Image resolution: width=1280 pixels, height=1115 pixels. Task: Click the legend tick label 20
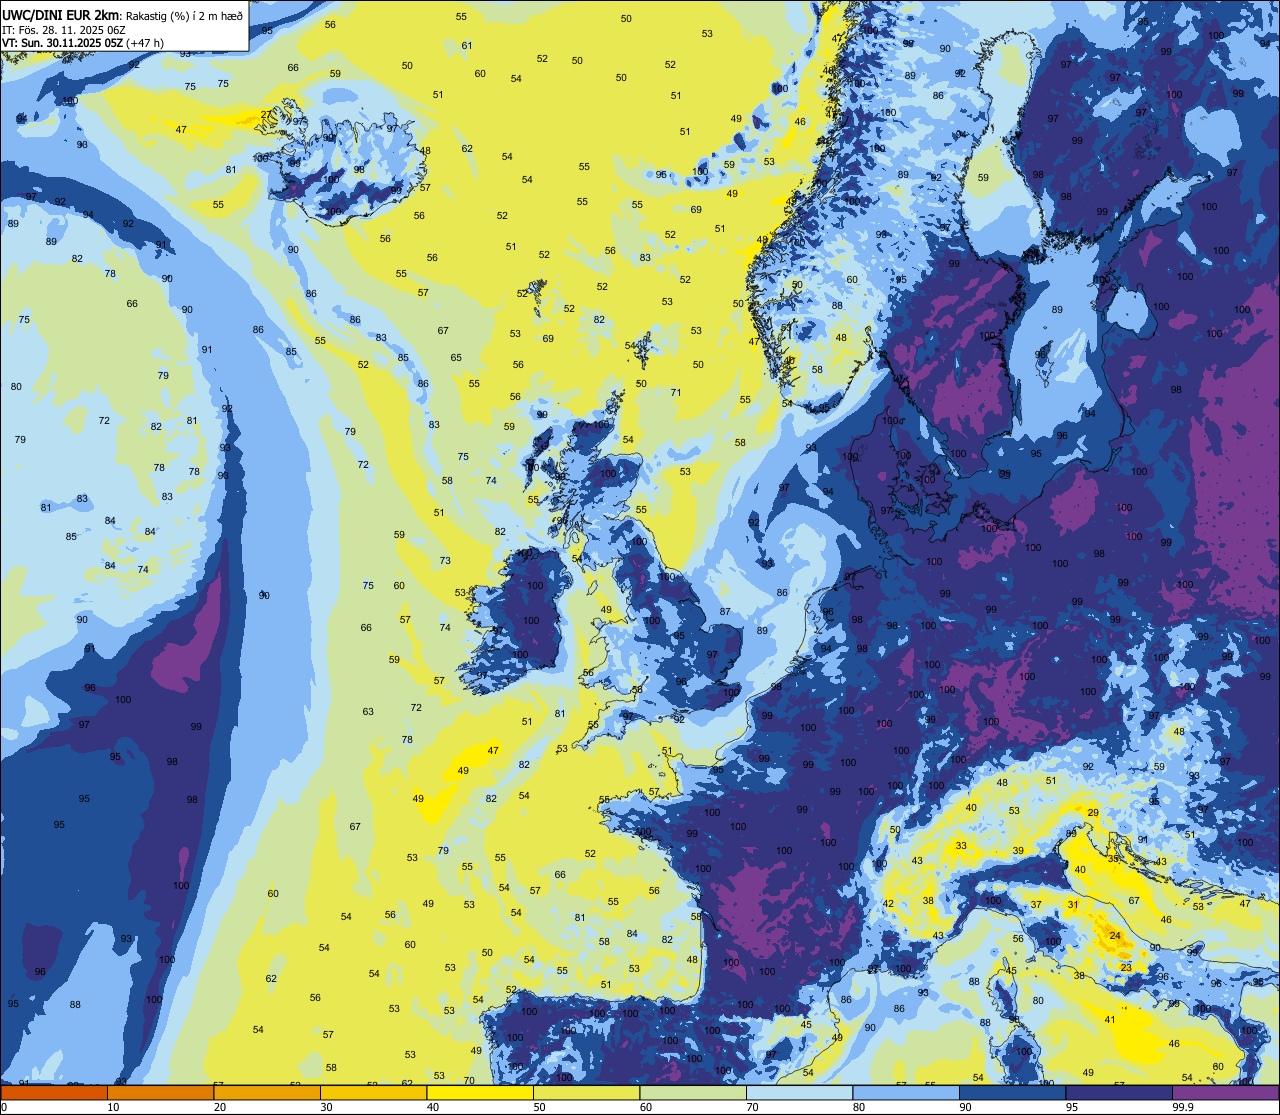[219, 1107]
